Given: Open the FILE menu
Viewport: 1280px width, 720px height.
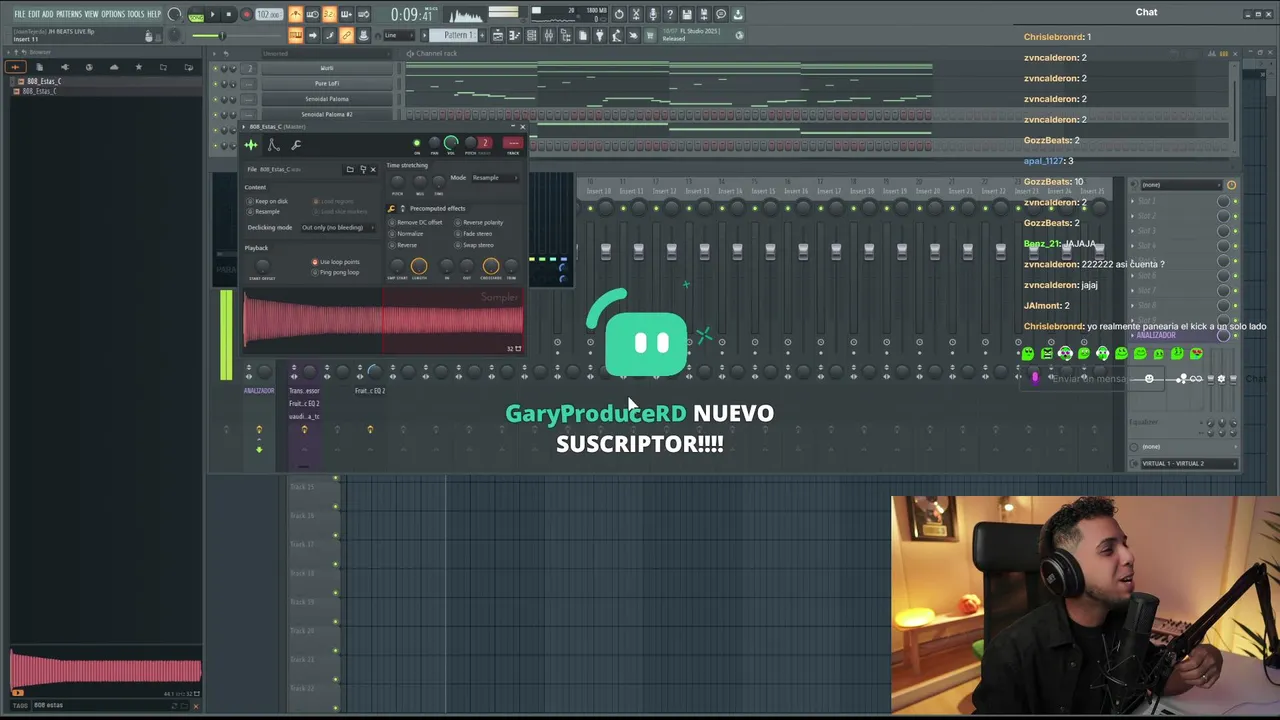Looking at the screenshot, I should tap(19, 14).
